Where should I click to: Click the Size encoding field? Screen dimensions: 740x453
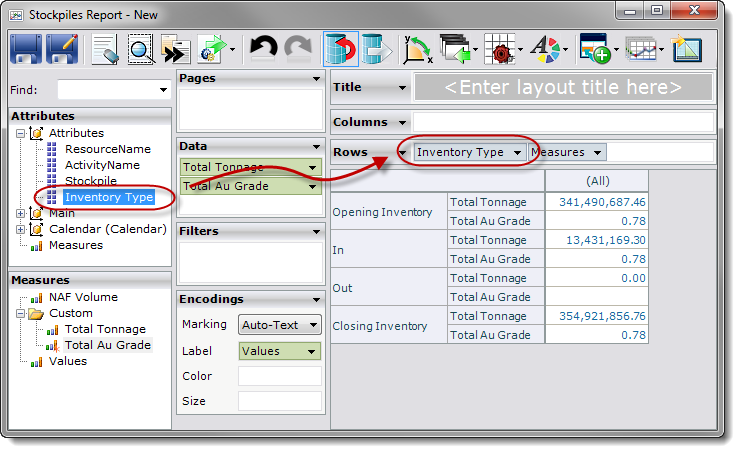[279, 401]
